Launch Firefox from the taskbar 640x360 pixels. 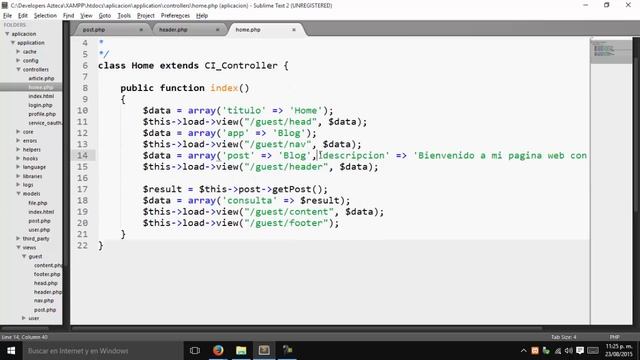[218, 351]
